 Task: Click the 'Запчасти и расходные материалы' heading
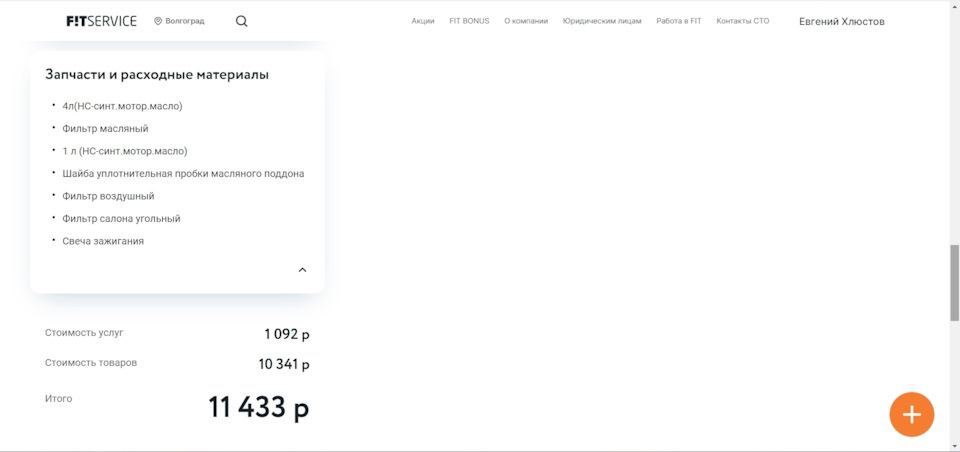pos(157,75)
